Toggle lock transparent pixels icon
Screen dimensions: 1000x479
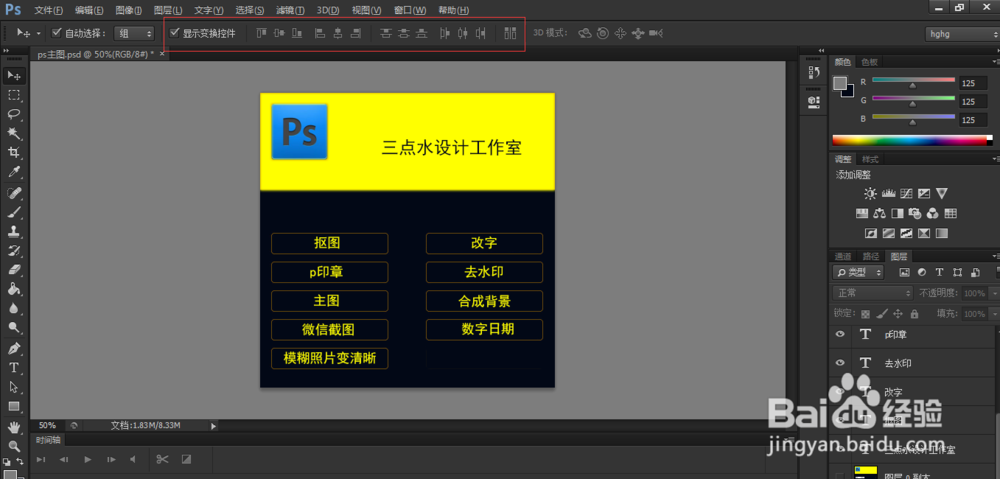pyautogui.click(x=865, y=314)
